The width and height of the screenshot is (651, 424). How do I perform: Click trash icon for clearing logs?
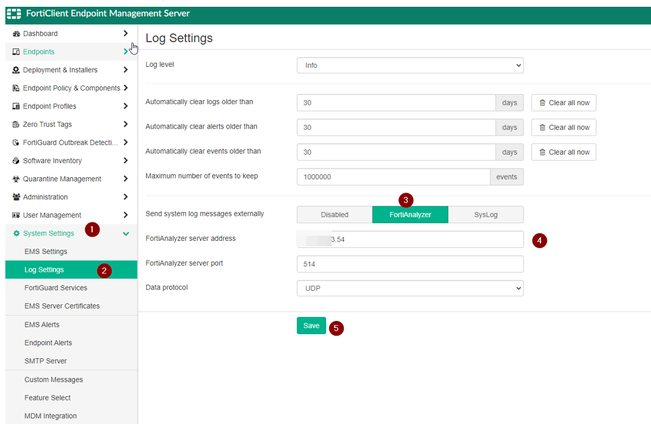[x=542, y=103]
